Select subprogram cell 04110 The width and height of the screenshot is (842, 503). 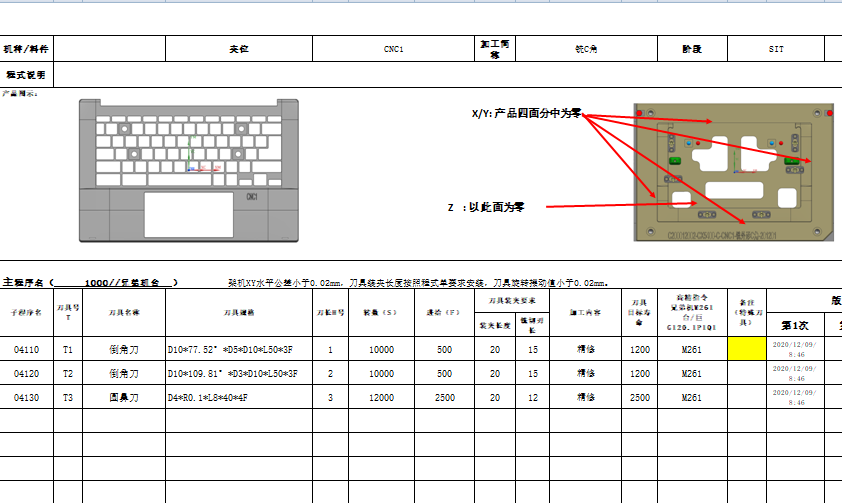(x=26, y=349)
